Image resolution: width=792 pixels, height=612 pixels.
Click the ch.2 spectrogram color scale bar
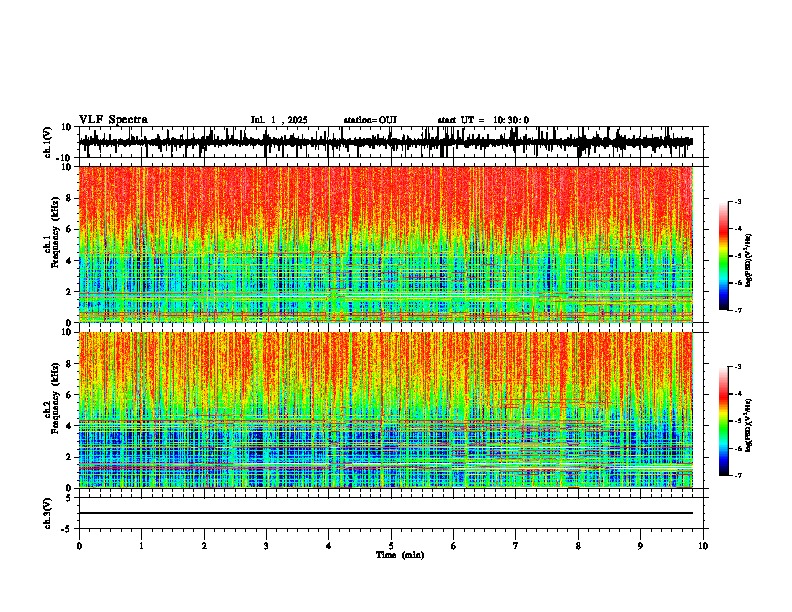pos(724,421)
